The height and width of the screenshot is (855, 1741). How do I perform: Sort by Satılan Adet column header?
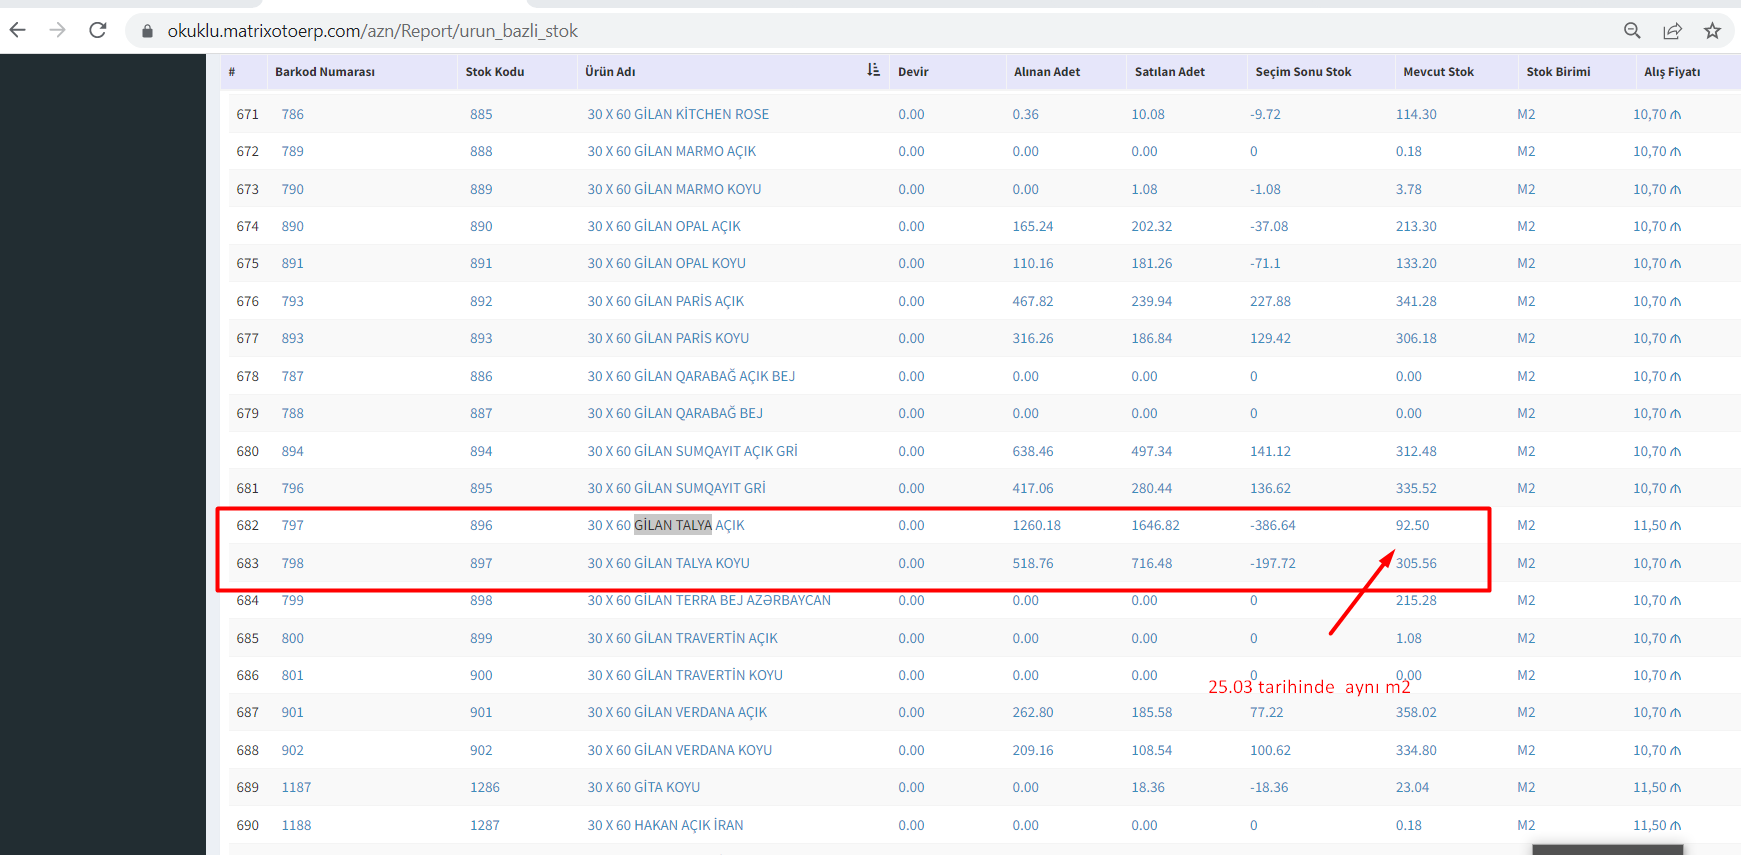tap(1169, 72)
